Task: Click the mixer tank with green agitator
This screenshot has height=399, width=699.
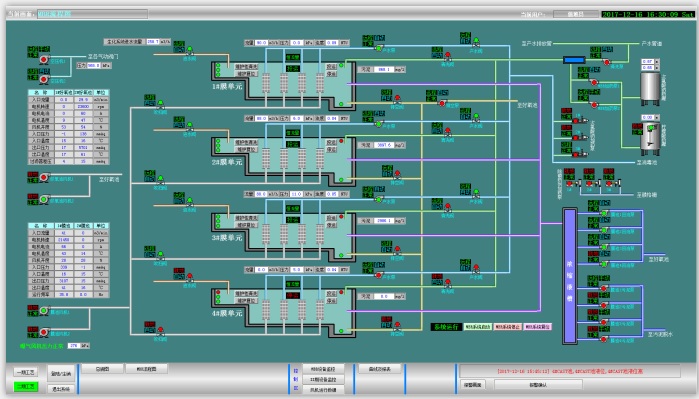Action: (650, 138)
